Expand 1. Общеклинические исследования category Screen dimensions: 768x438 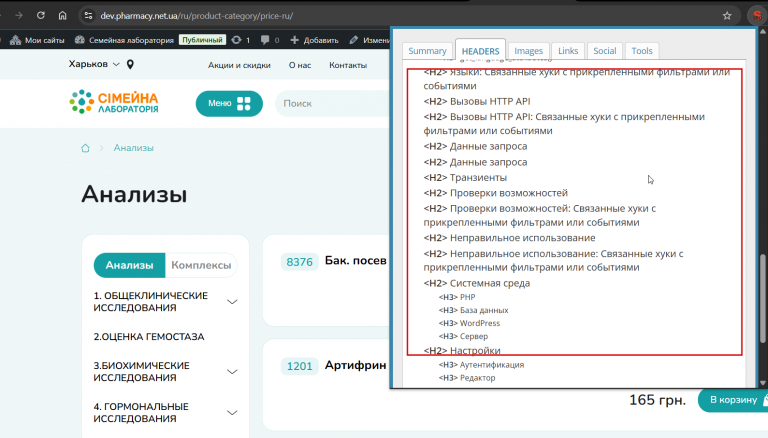(x=165, y=302)
